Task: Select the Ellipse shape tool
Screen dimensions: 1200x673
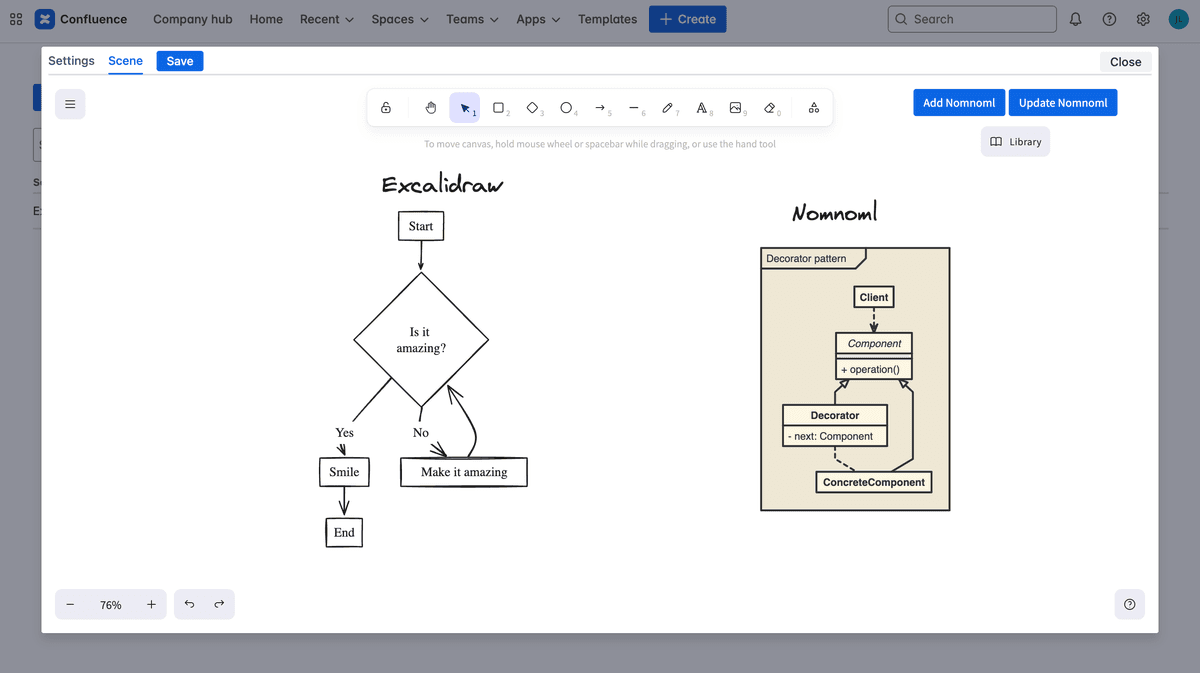Action: (566, 108)
